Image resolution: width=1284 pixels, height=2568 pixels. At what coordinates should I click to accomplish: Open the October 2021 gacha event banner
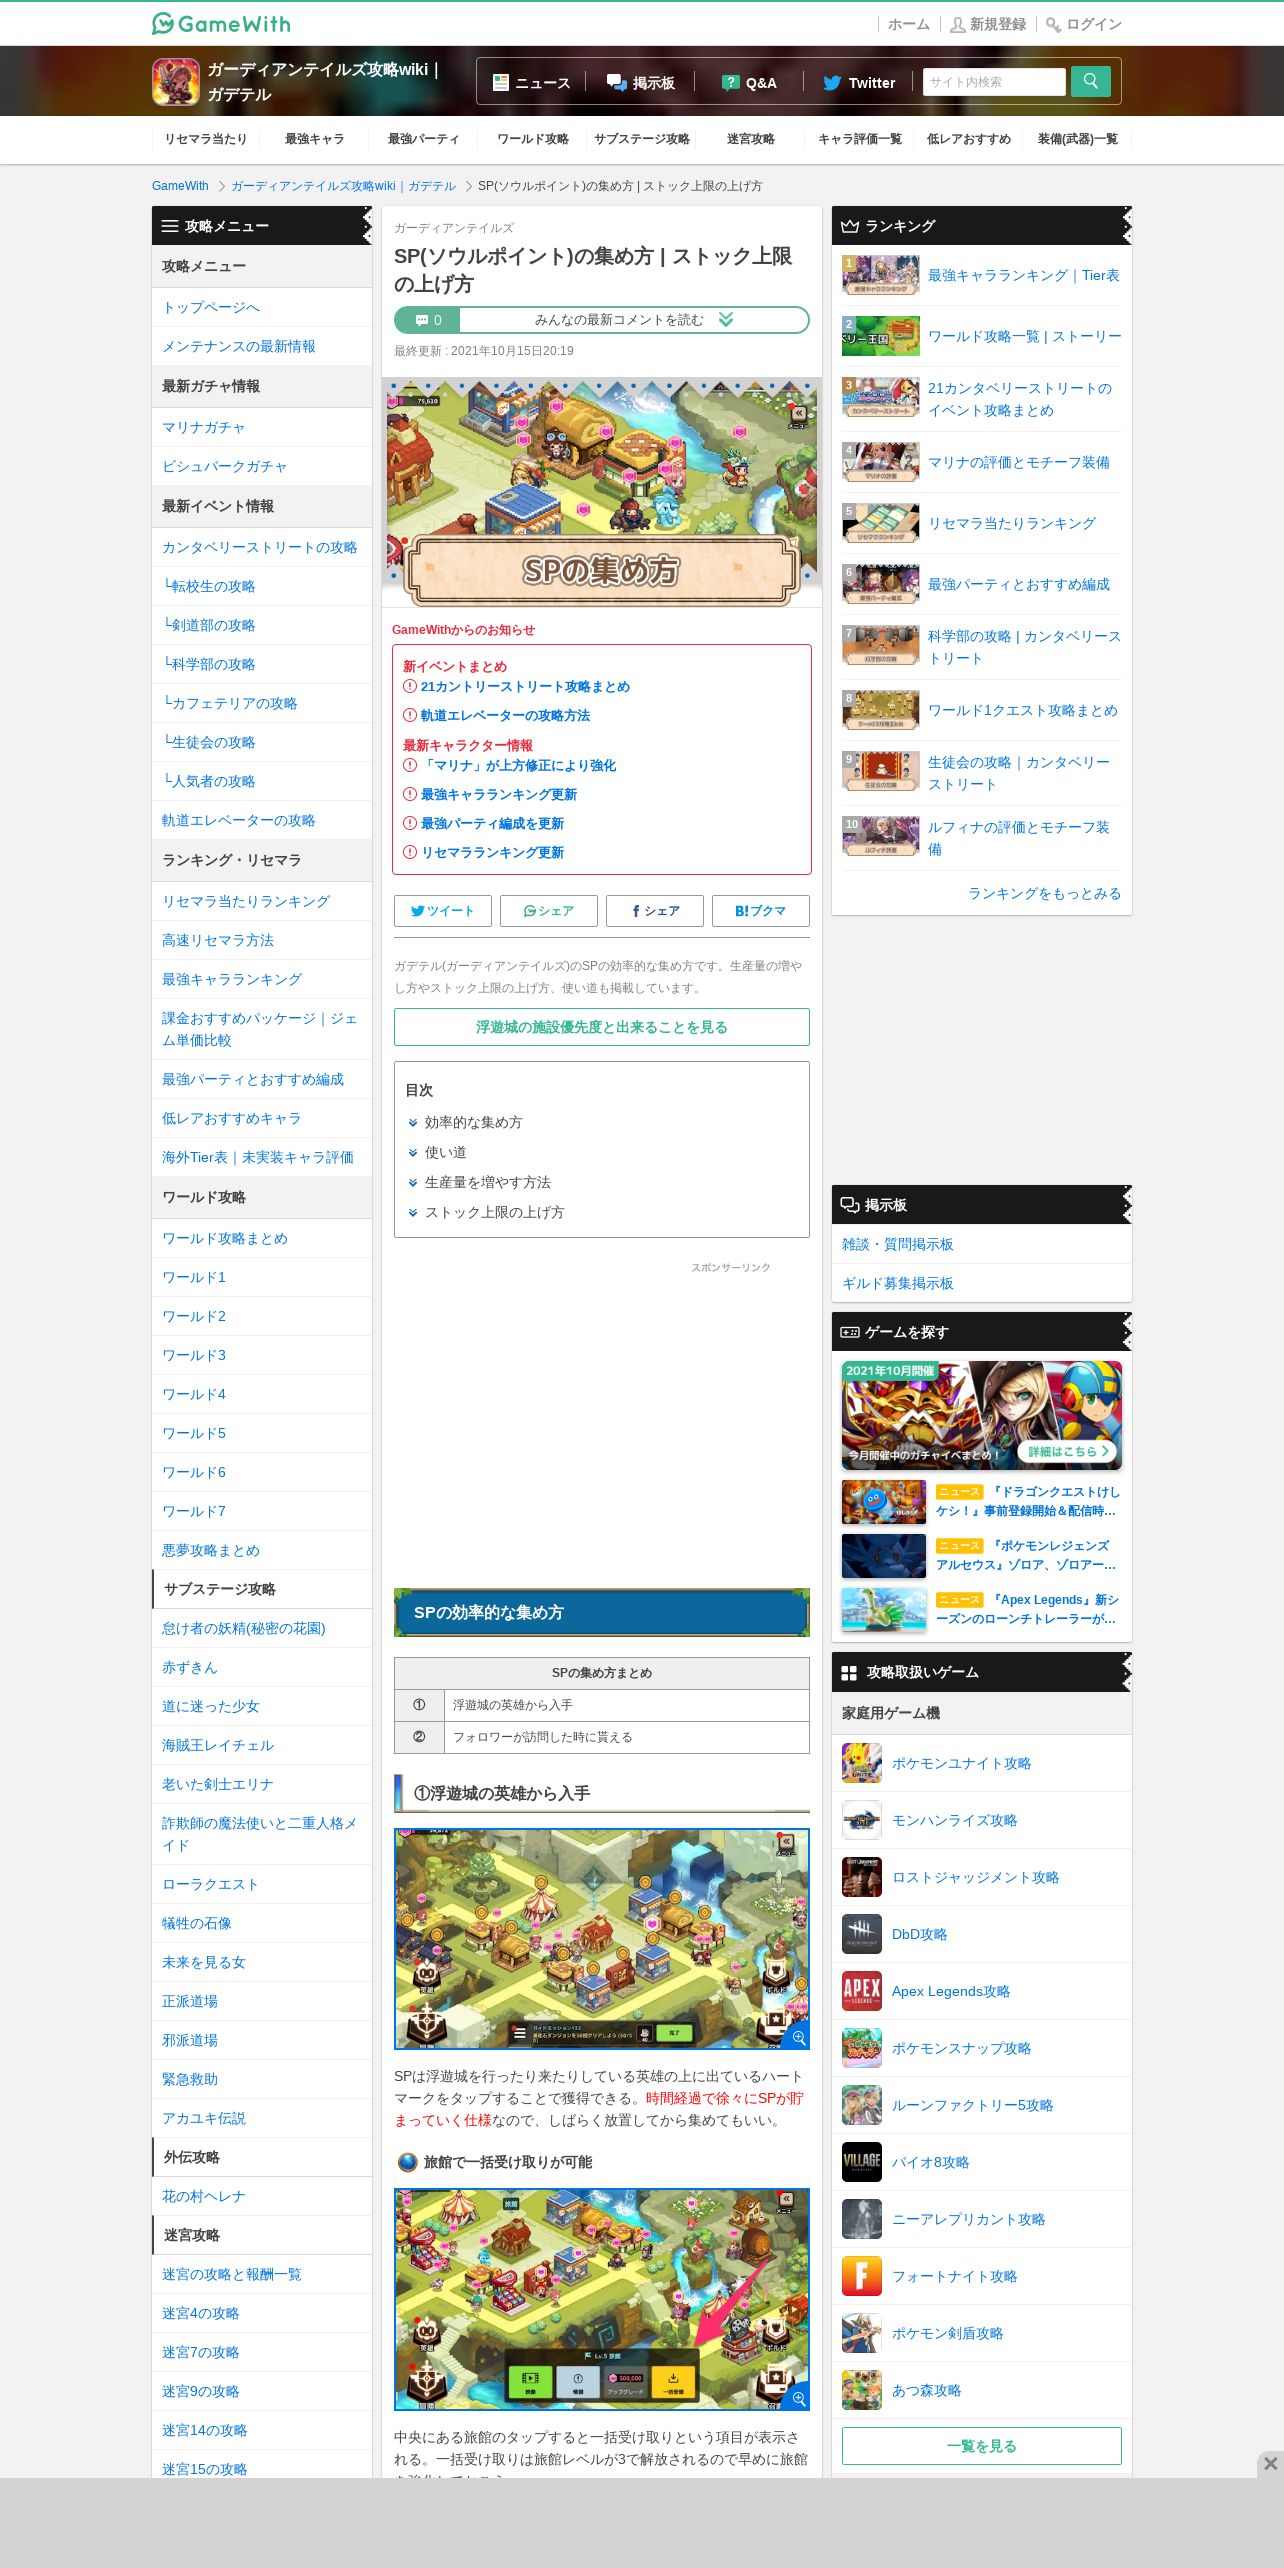[982, 1415]
